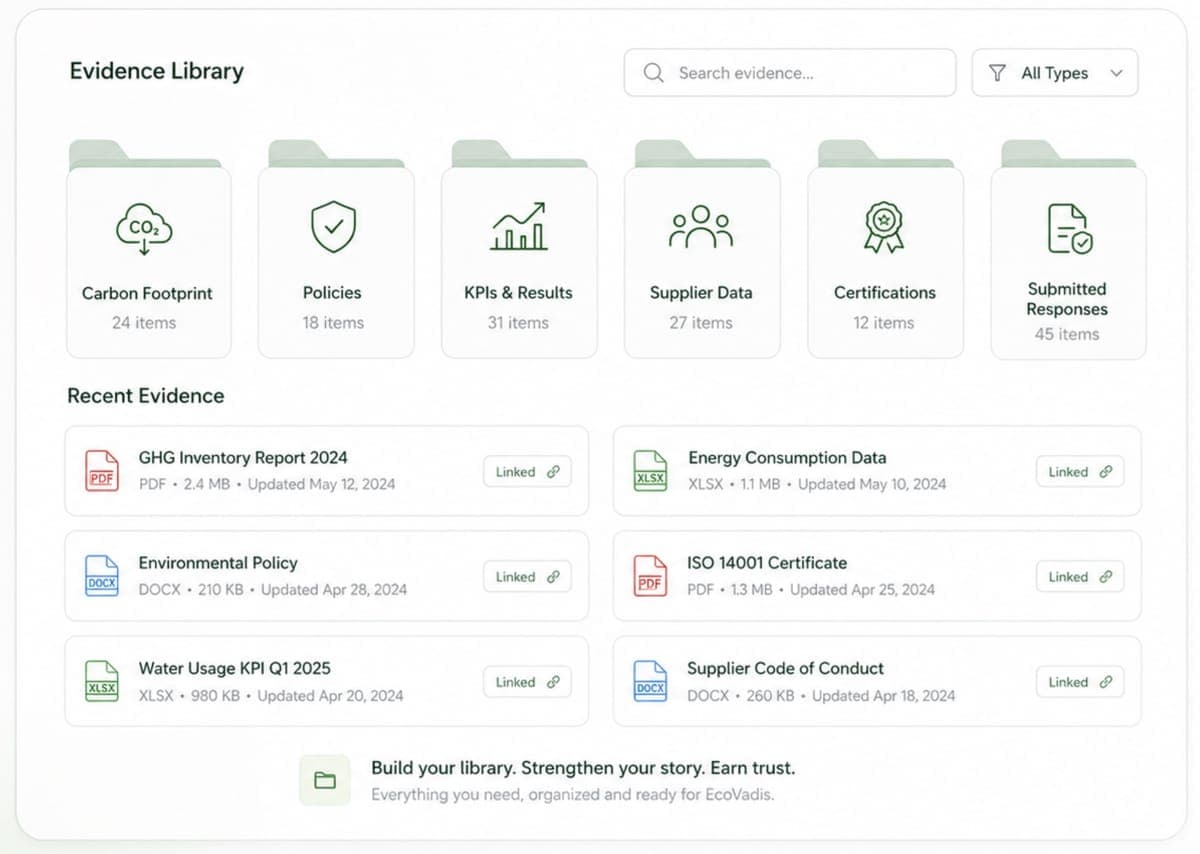Click the "12 items" count
Image resolution: width=1200 pixels, height=854 pixels.
click(x=884, y=323)
